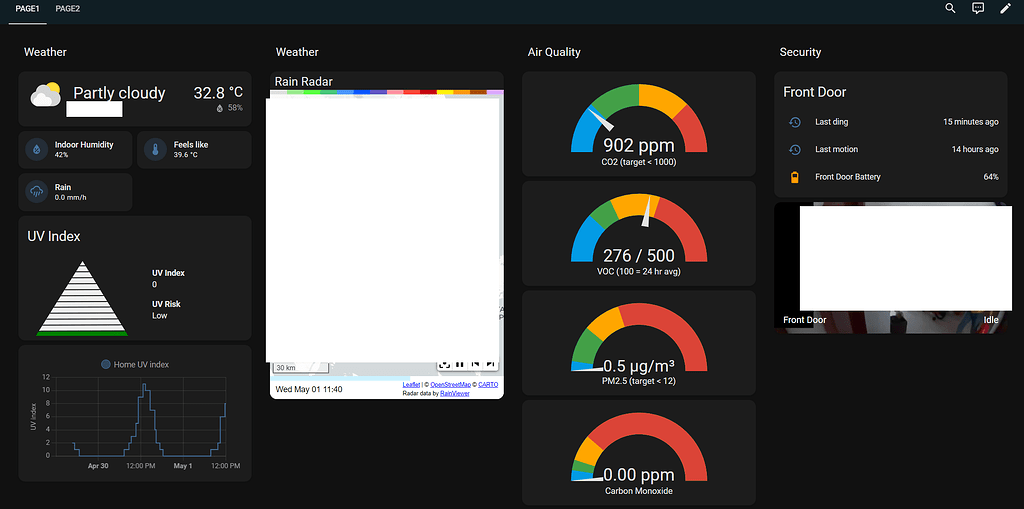Viewport: 1024px width, 509px height.
Task: Open the RainViewer link
Action: [x=455, y=393]
